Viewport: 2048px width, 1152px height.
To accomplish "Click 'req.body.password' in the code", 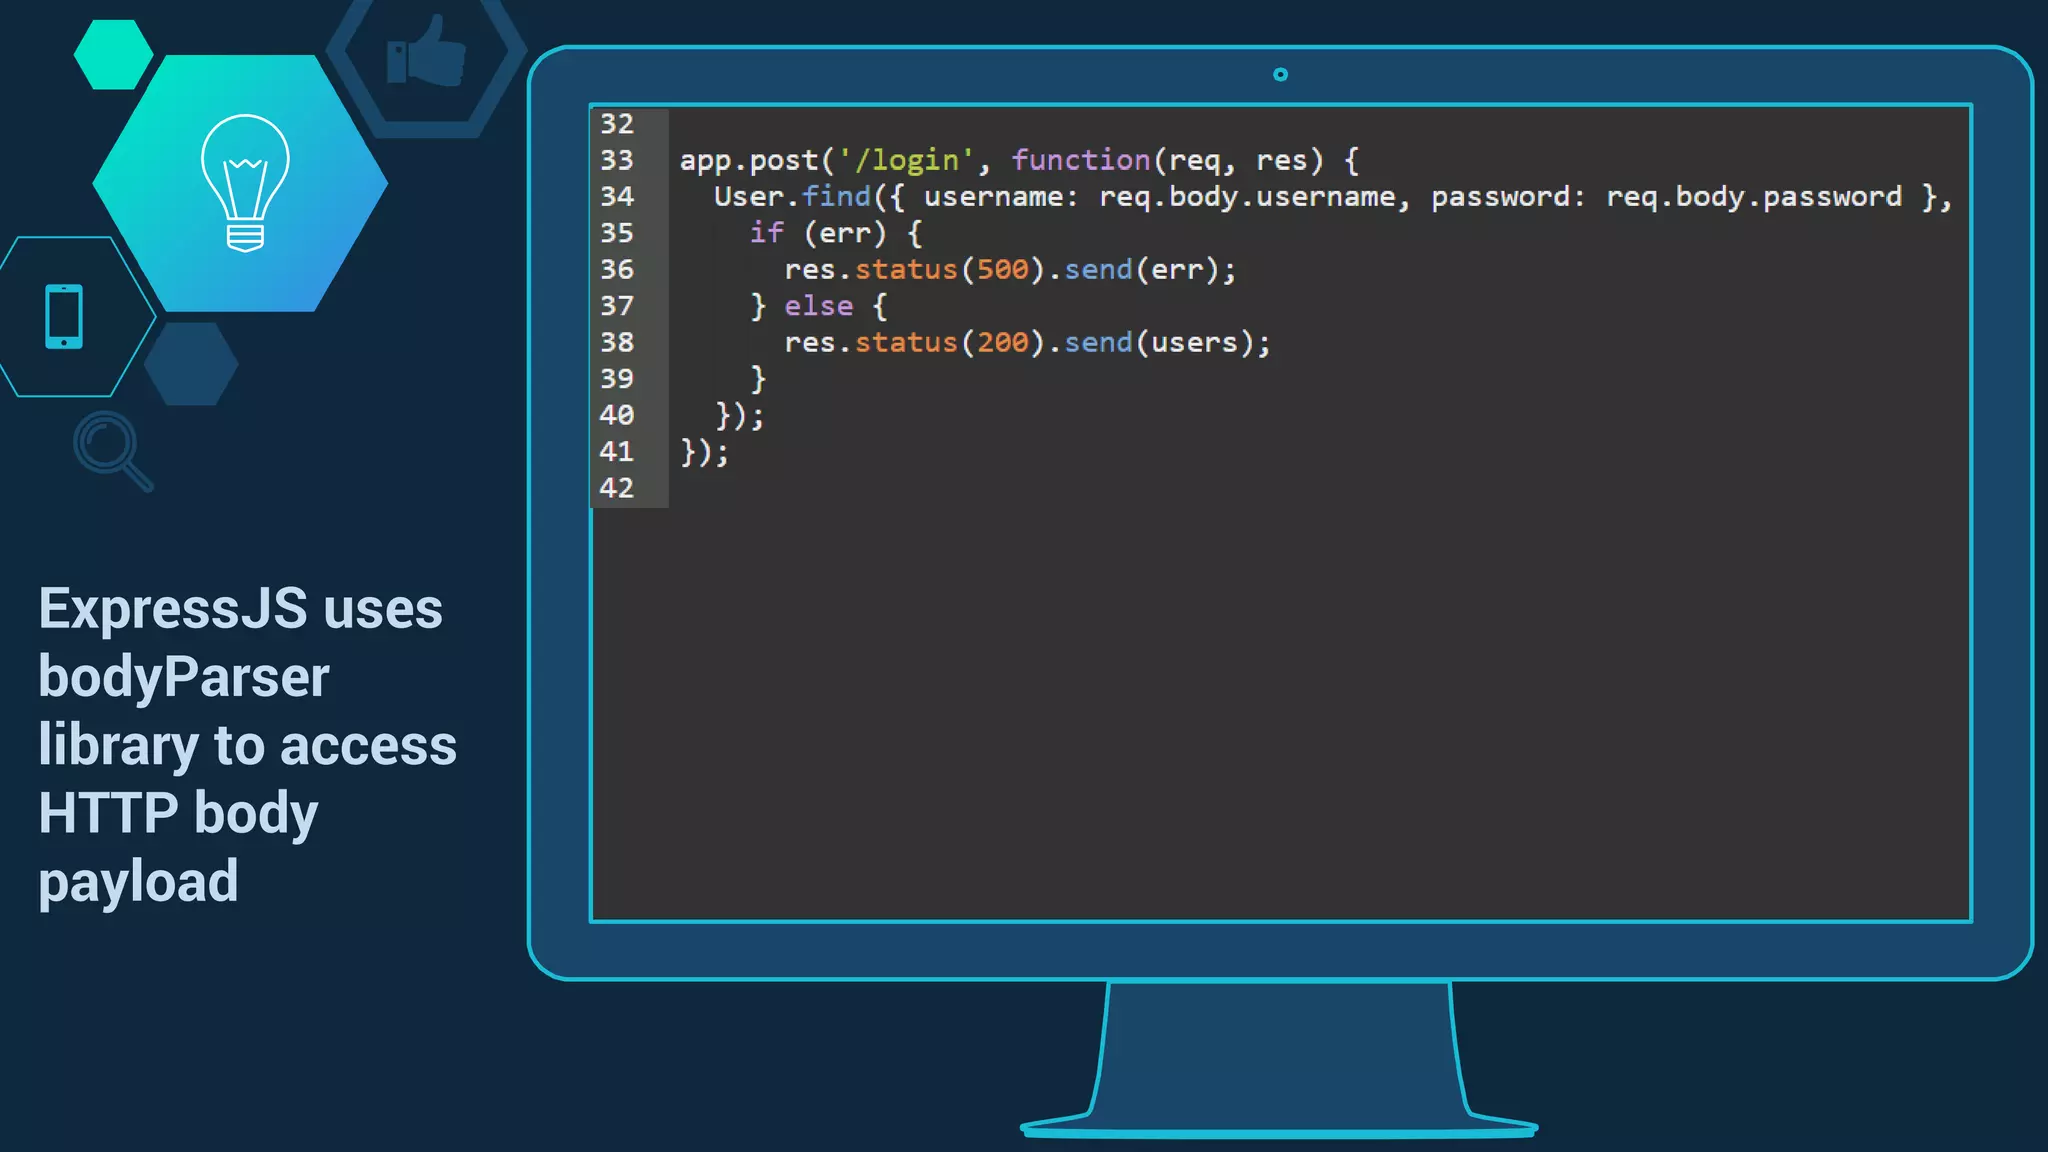I will [1754, 197].
